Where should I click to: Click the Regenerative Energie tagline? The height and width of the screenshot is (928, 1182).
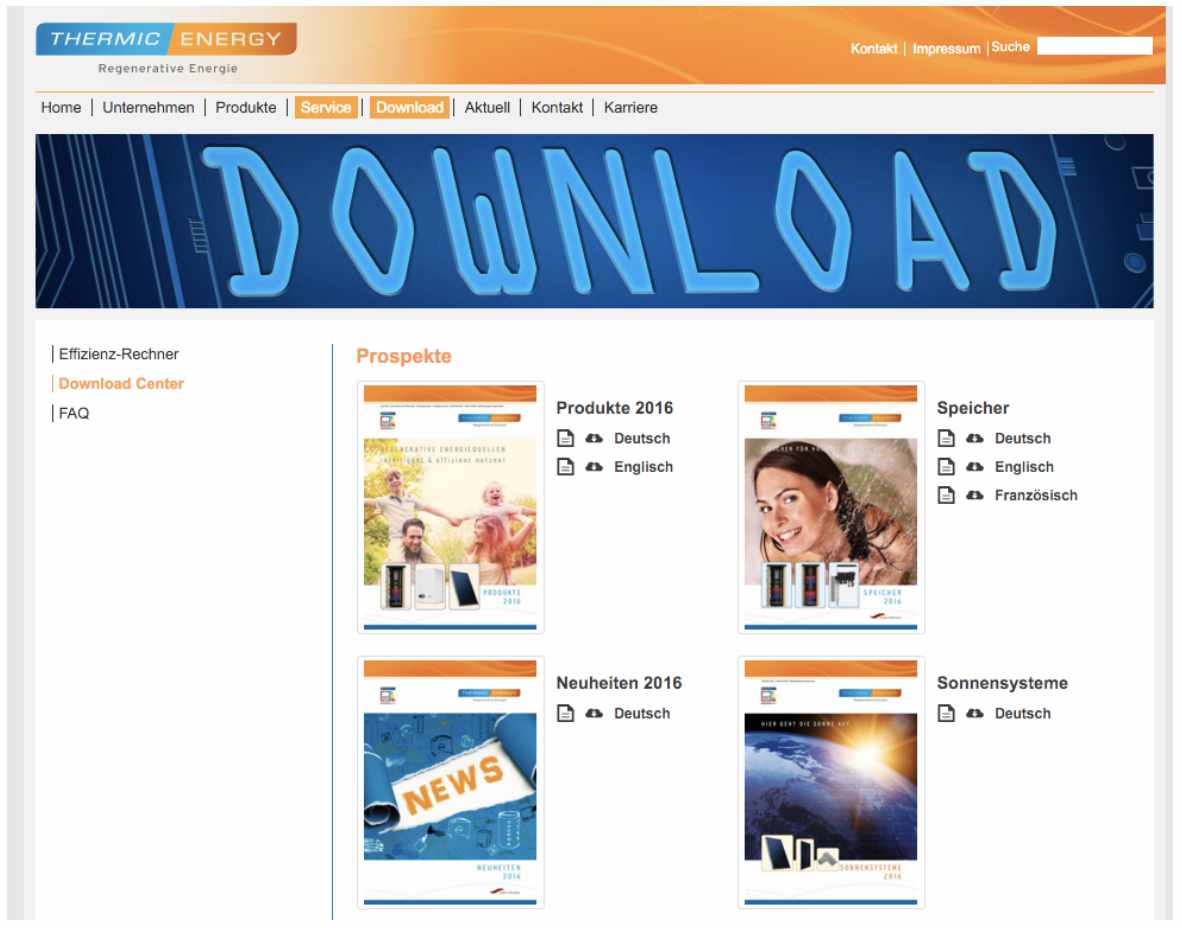pyautogui.click(x=168, y=69)
